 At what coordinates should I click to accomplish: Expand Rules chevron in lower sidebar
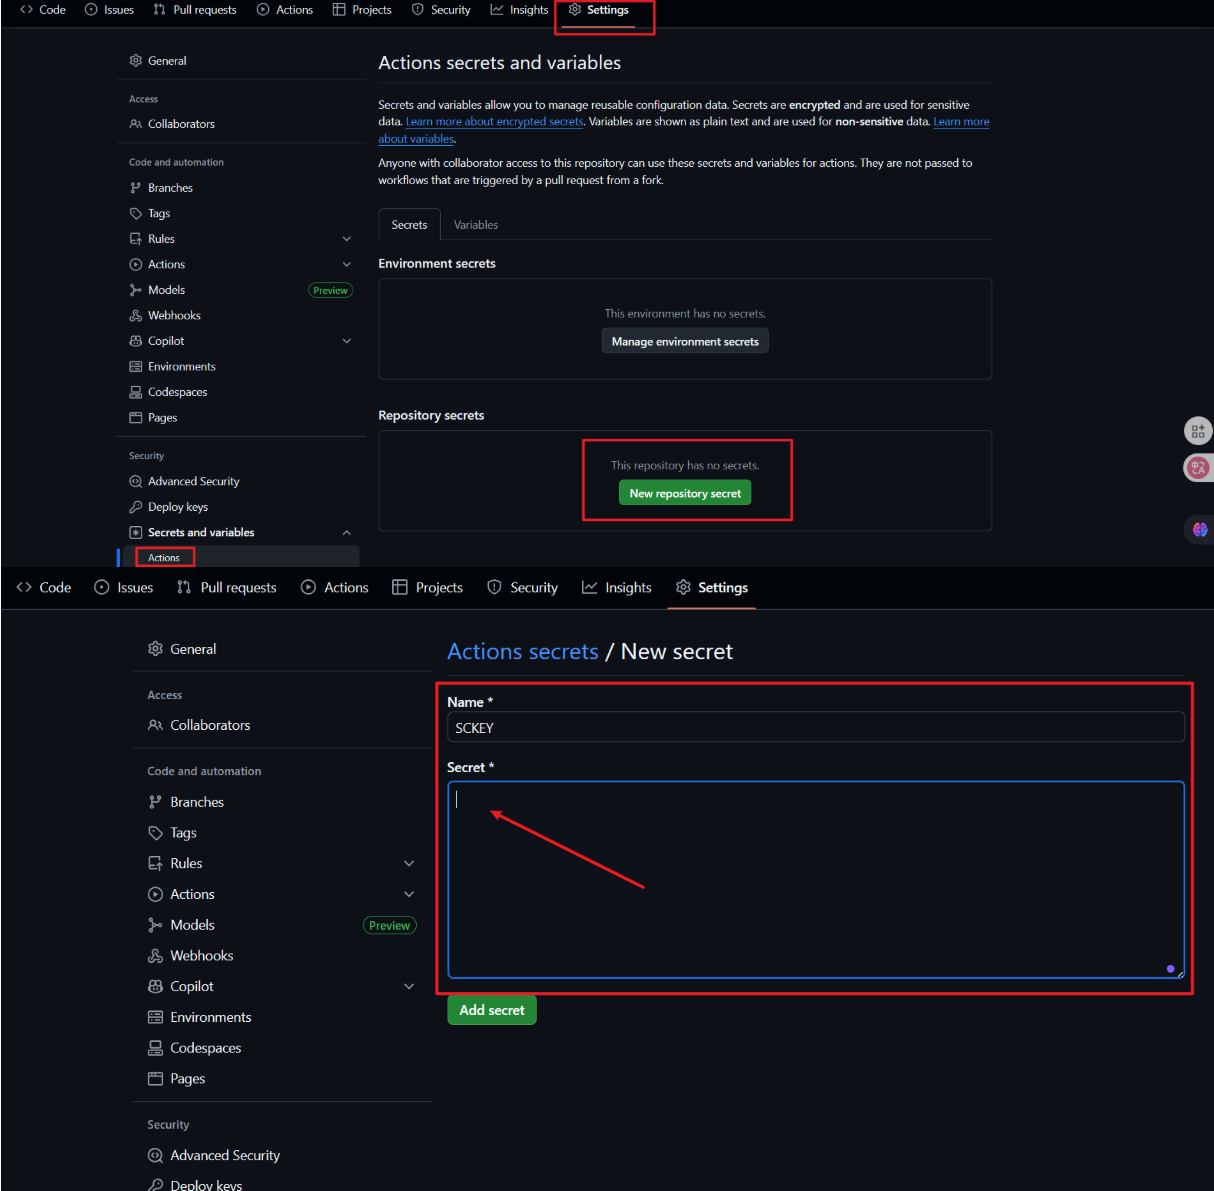point(409,863)
